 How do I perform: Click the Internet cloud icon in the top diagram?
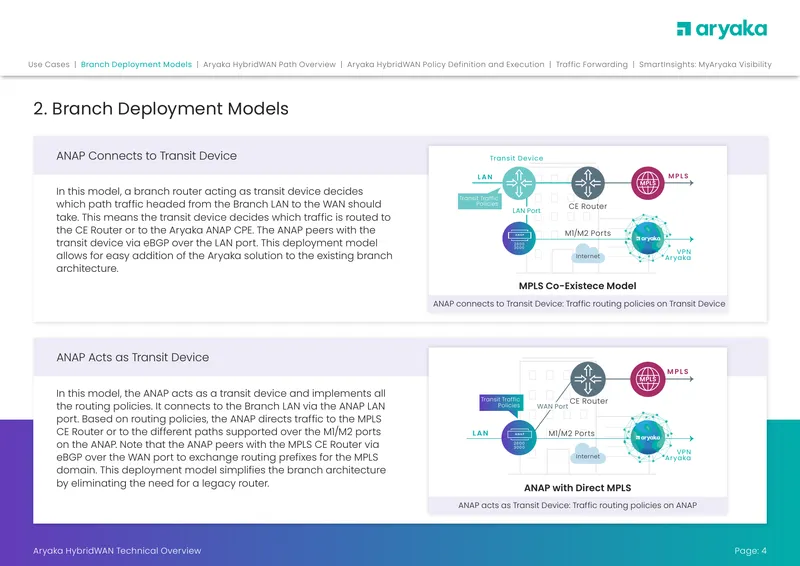click(588, 255)
